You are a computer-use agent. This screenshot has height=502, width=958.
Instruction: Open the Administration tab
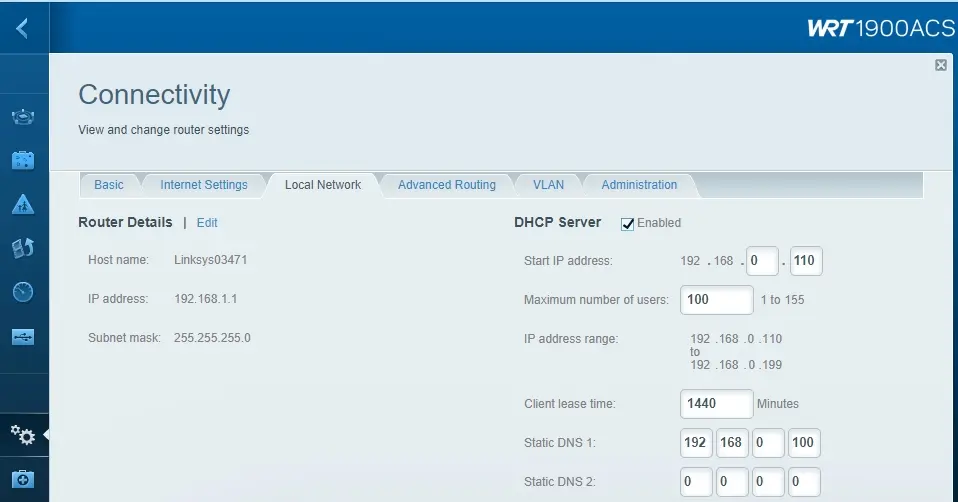click(x=639, y=185)
